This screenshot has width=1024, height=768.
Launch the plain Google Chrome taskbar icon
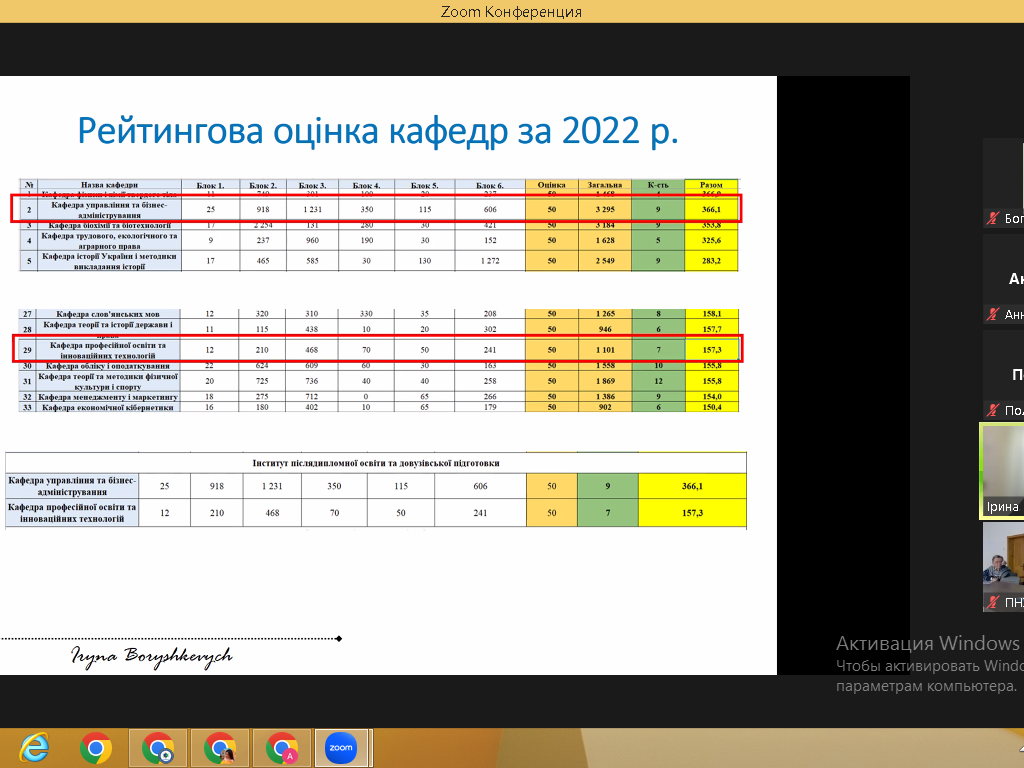click(96, 747)
